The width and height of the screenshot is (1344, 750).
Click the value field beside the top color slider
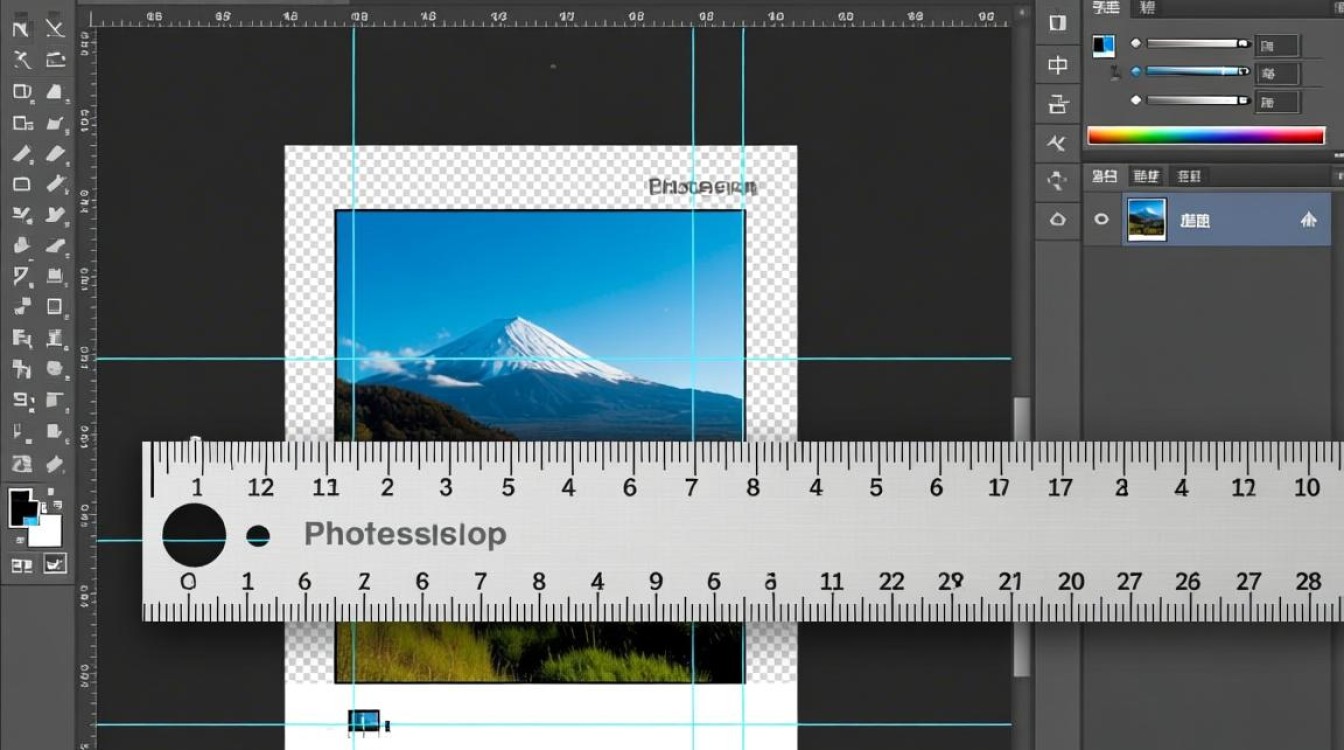(1278, 45)
